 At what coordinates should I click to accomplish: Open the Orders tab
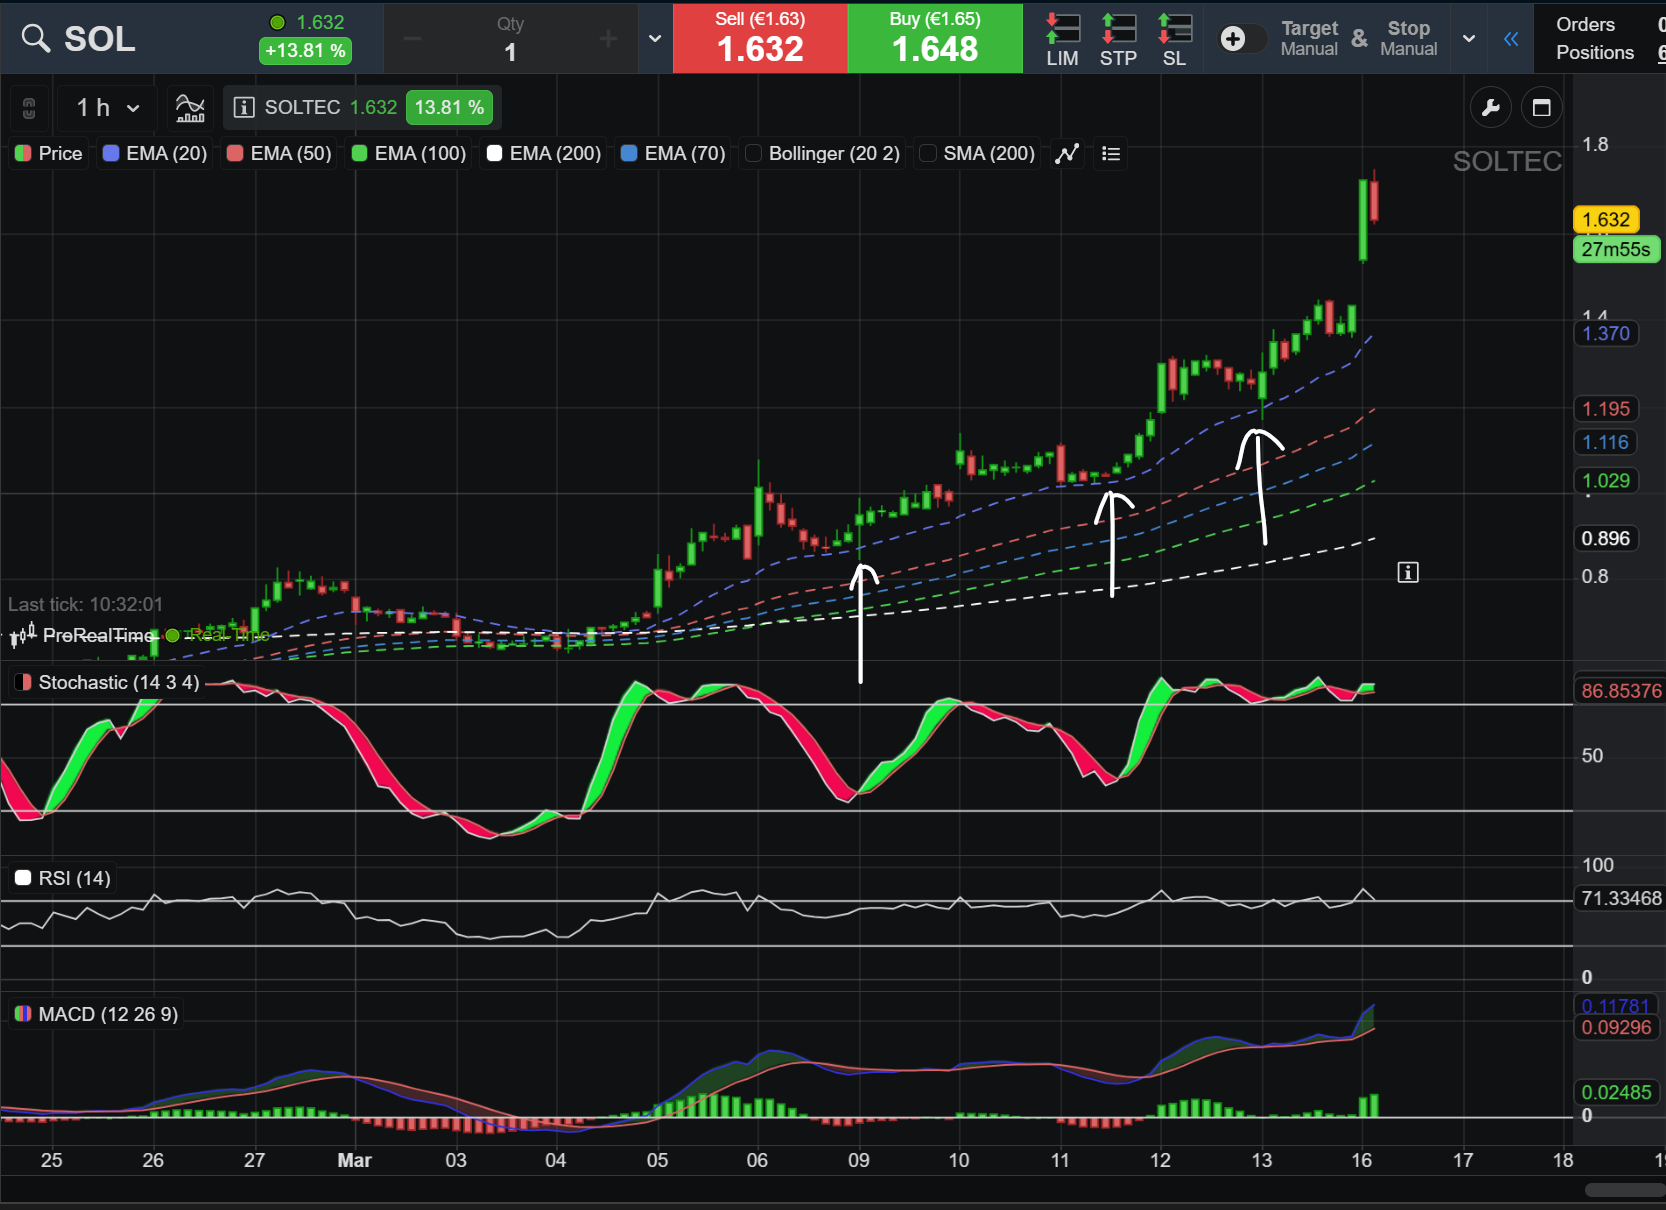pos(1585,24)
